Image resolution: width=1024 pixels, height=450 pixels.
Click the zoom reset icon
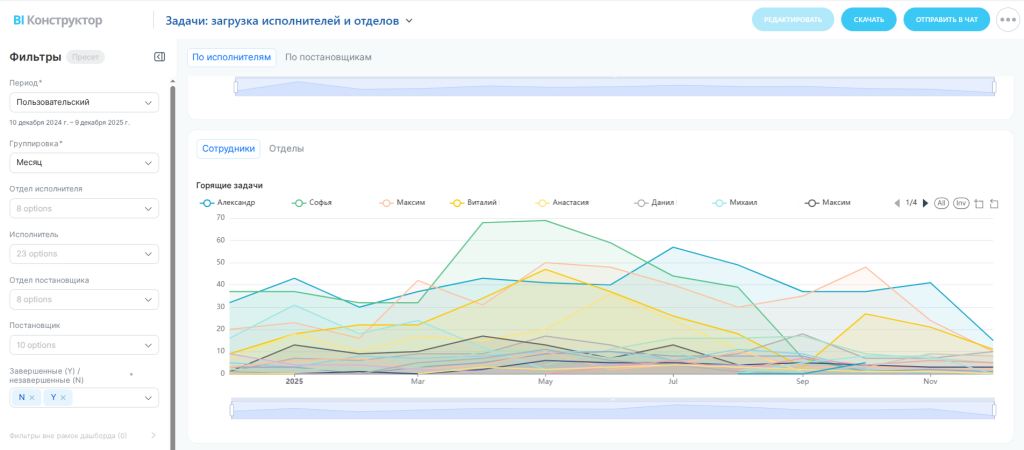pyautogui.click(x=994, y=203)
